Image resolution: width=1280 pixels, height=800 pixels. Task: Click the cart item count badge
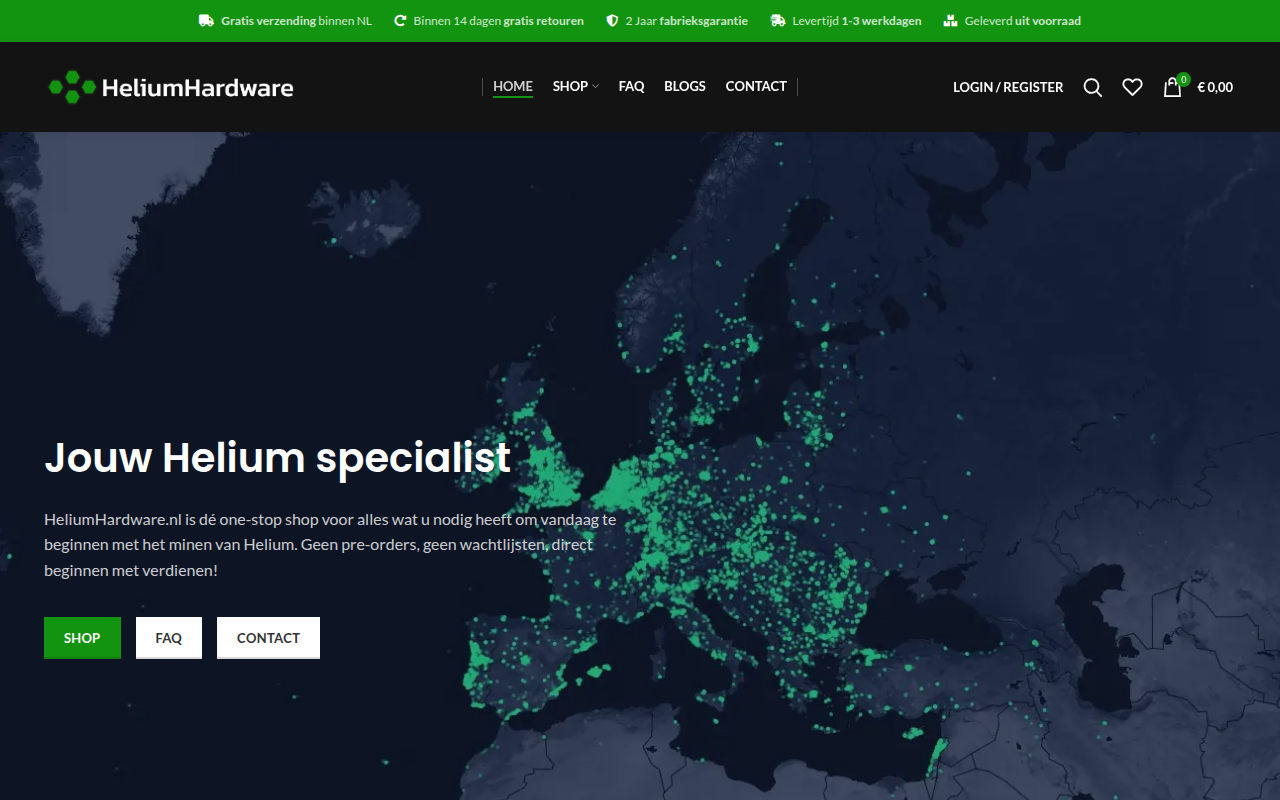1183,79
